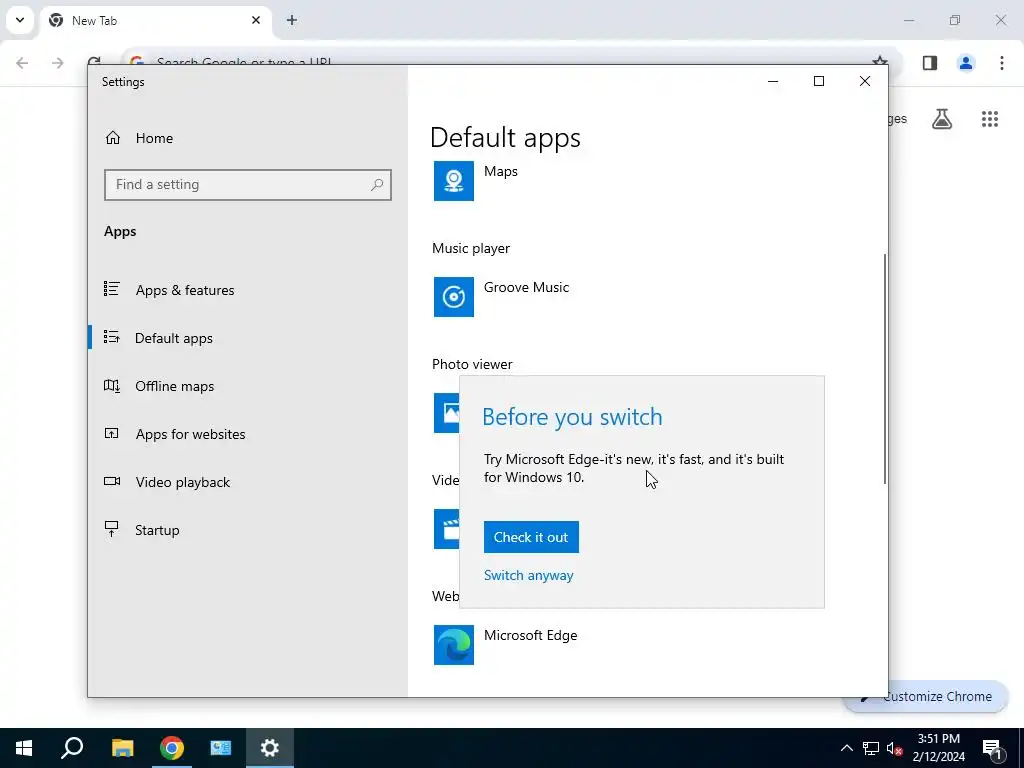This screenshot has width=1024, height=768.
Task: Click the search magnifier in Find a setting
Action: (377, 185)
